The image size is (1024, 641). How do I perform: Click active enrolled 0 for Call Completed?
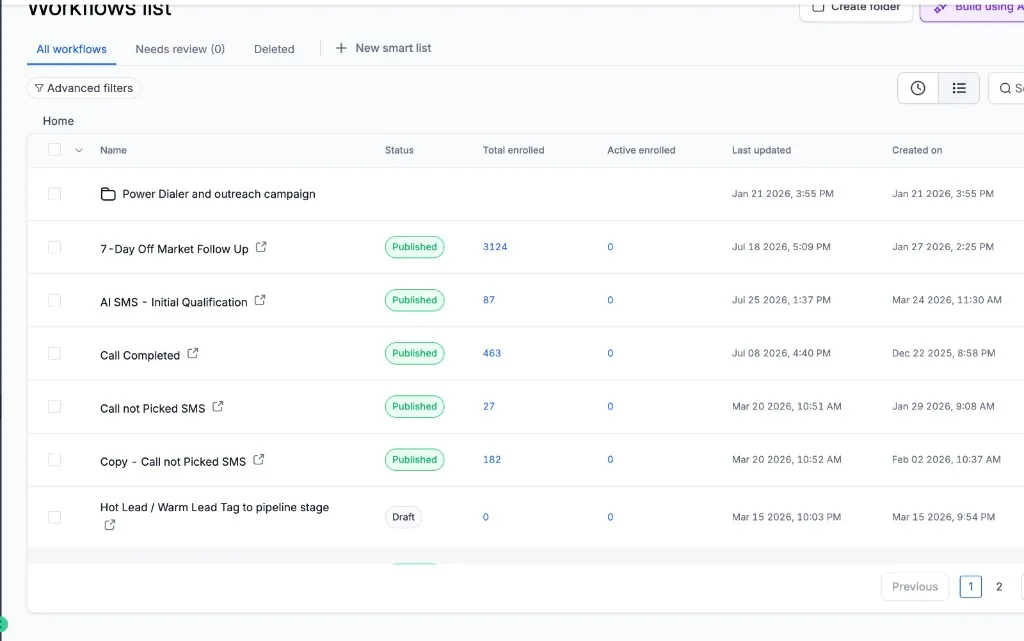coord(610,353)
